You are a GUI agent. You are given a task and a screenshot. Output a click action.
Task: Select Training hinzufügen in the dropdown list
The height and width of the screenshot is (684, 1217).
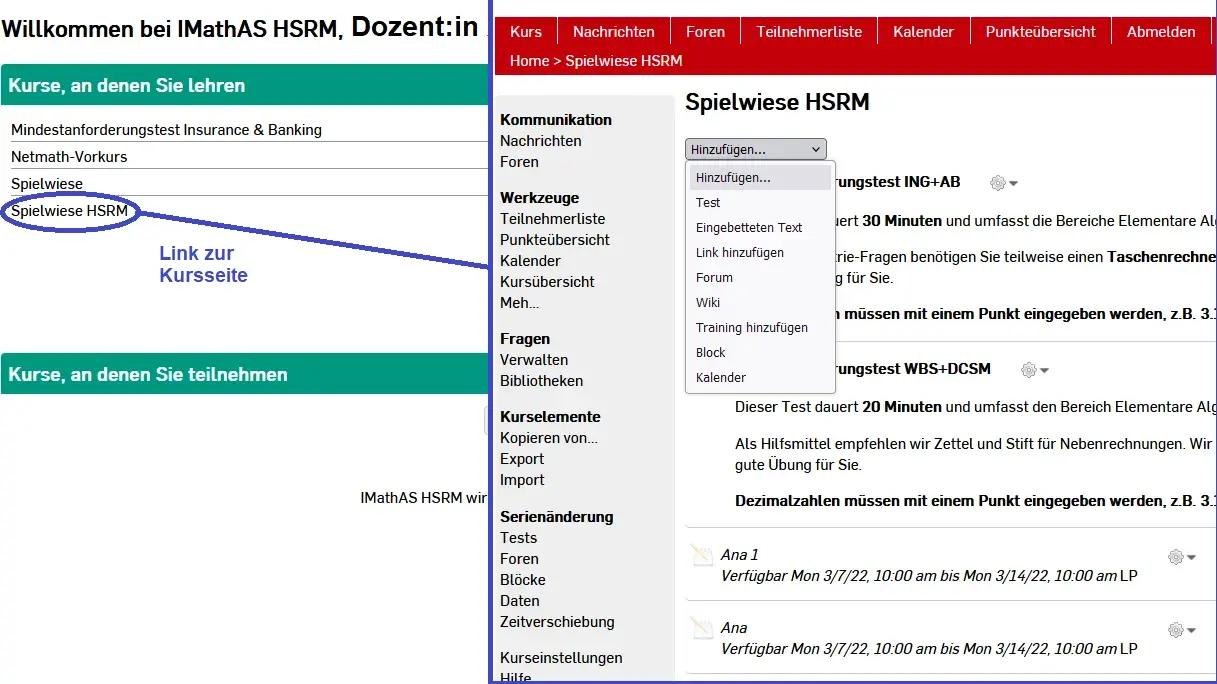click(751, 327)
